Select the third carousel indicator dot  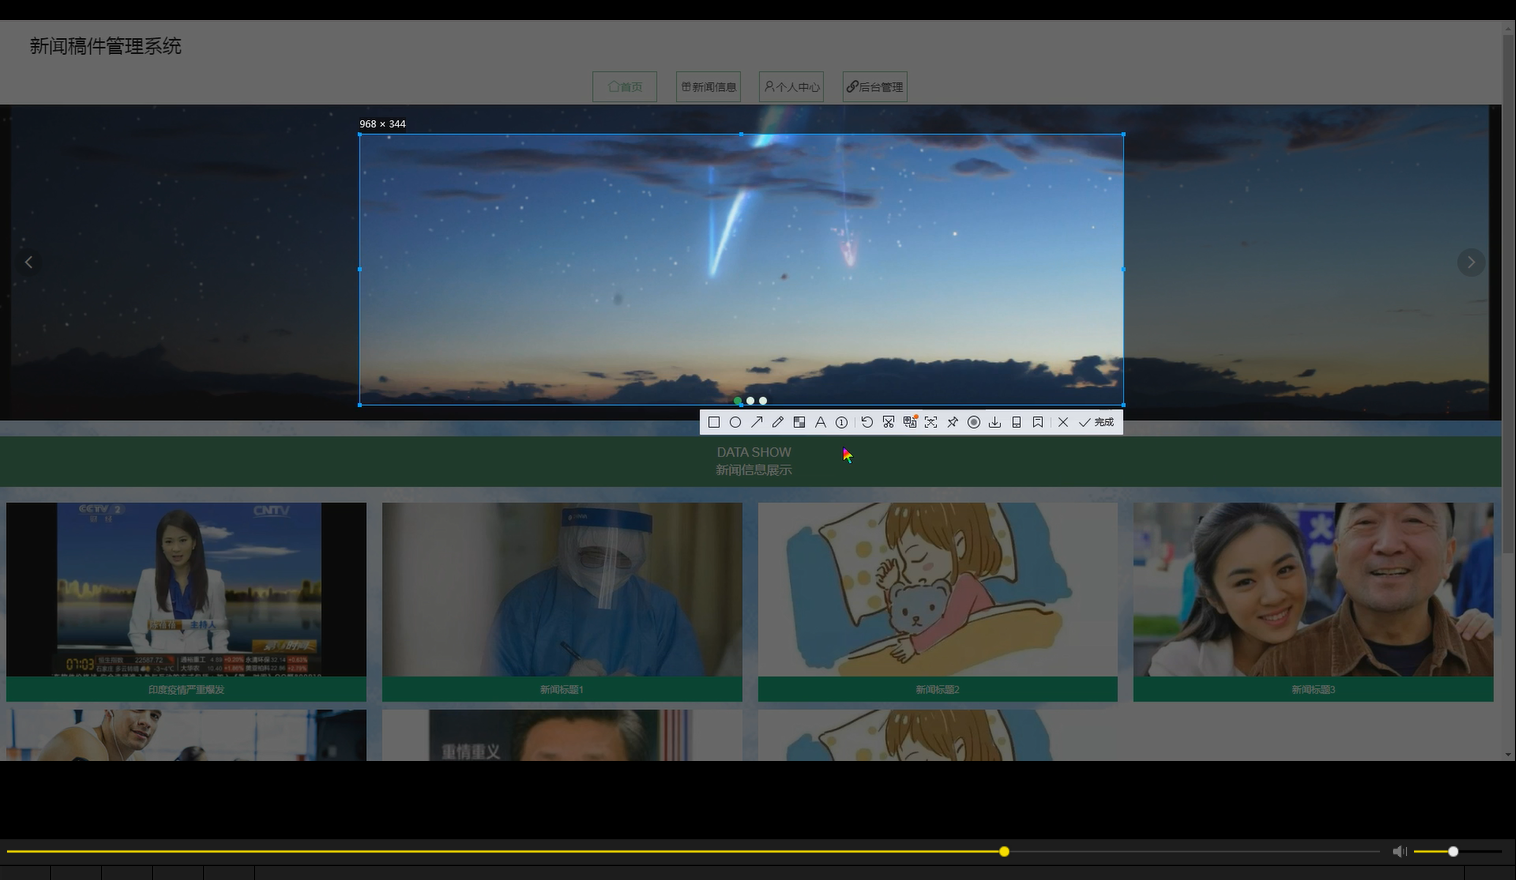coord(763,401)
